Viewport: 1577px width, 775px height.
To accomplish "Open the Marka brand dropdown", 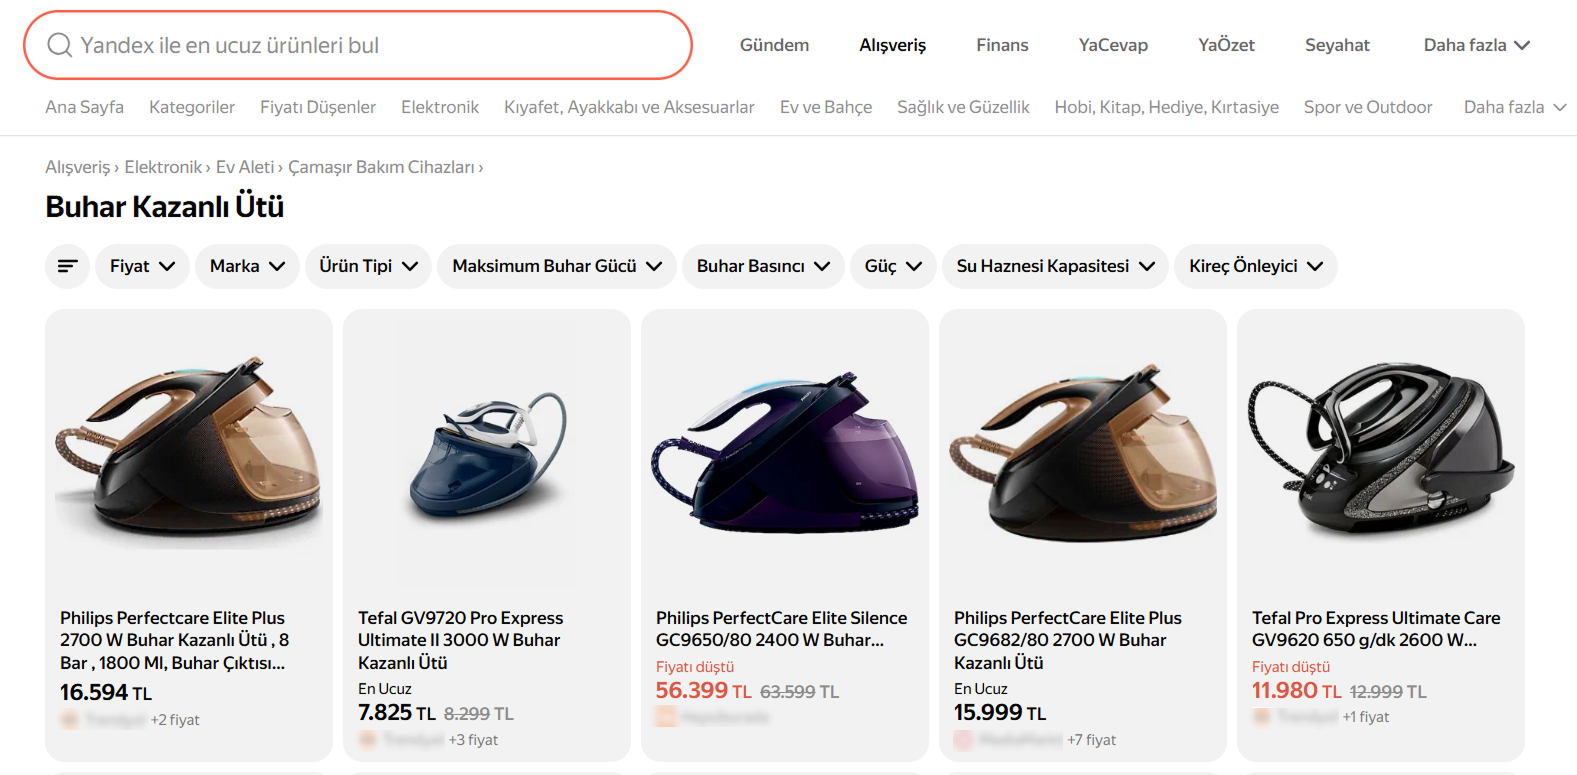I will click(247, 266).
